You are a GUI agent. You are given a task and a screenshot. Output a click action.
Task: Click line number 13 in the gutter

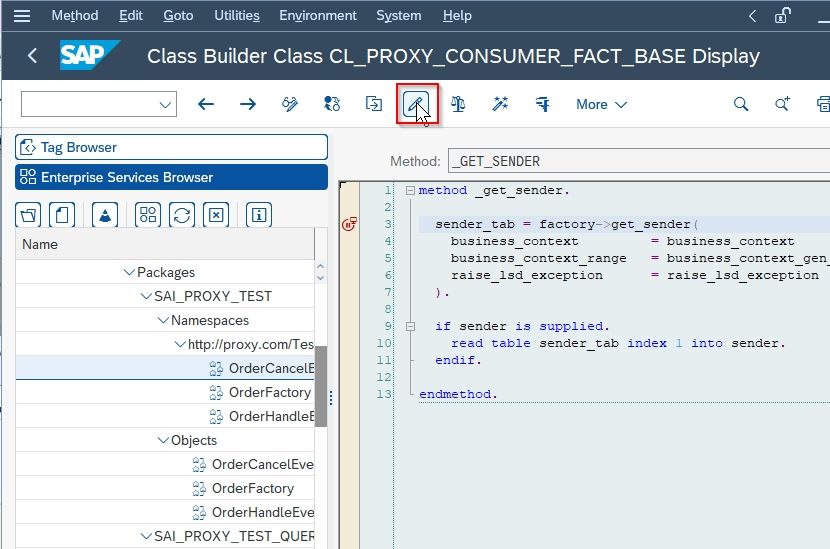pos(384,394)
